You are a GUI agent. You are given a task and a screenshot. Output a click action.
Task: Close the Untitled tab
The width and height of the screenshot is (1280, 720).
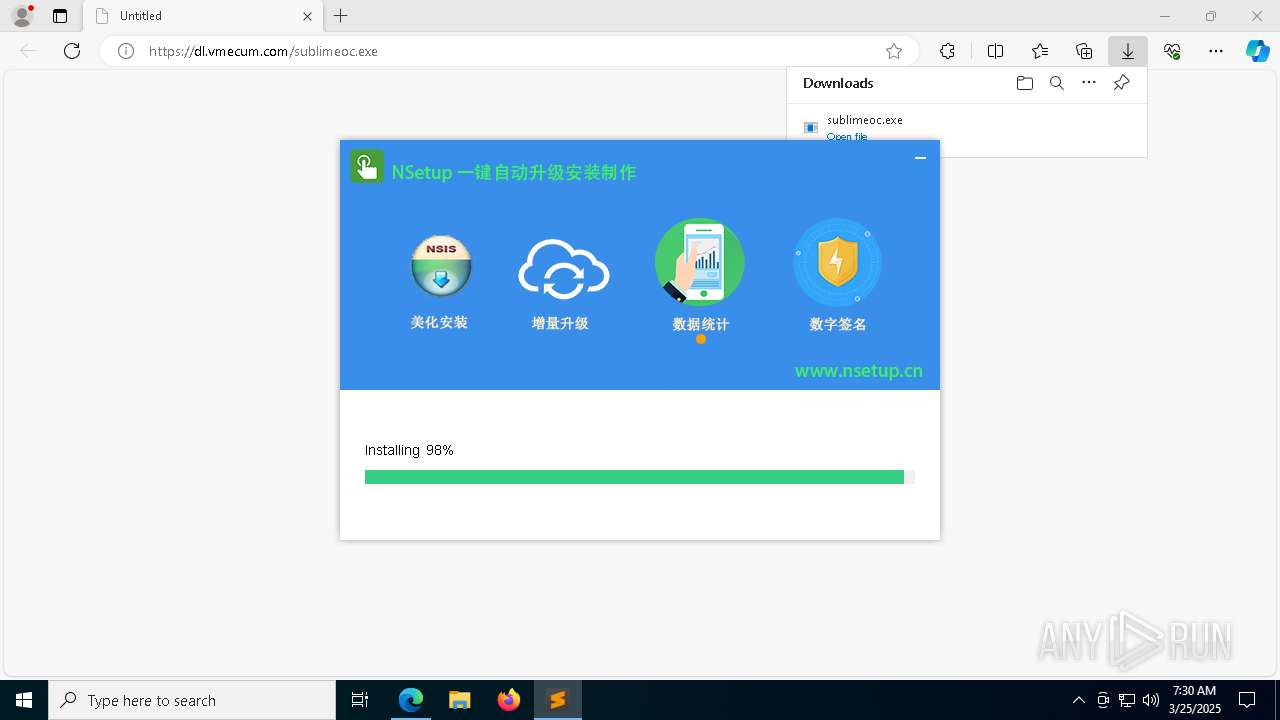click(x=308, y=16)
